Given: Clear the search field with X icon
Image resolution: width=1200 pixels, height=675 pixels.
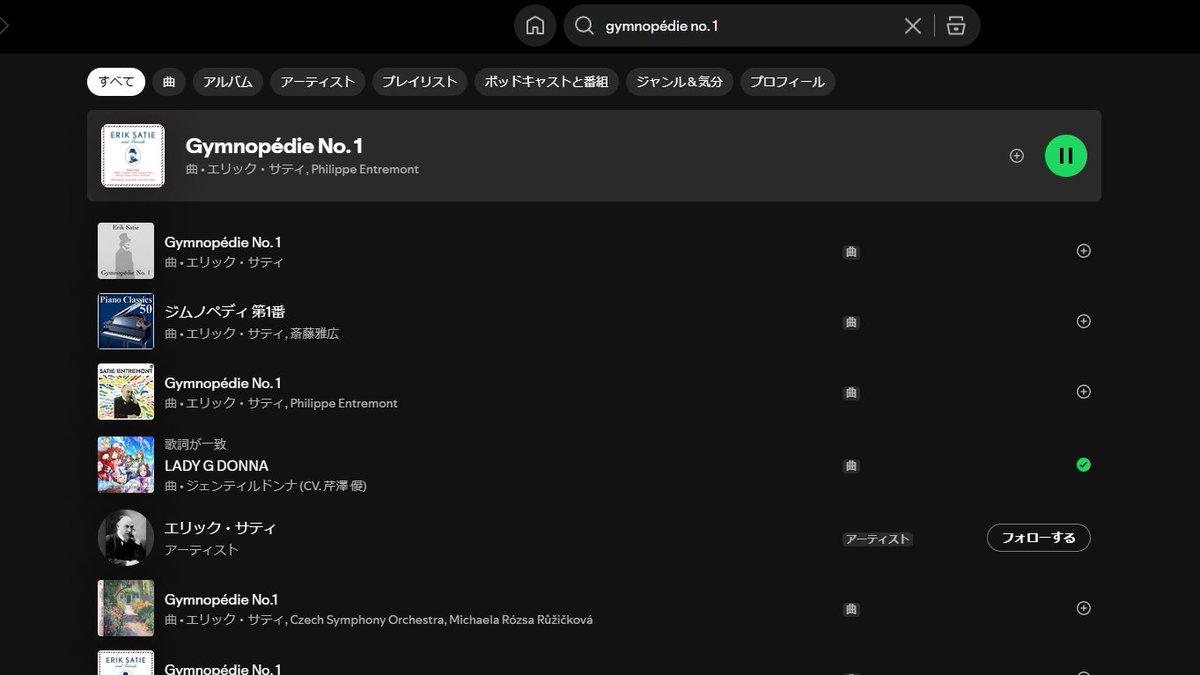Looking at the screenshot, I should click(912, 26).
